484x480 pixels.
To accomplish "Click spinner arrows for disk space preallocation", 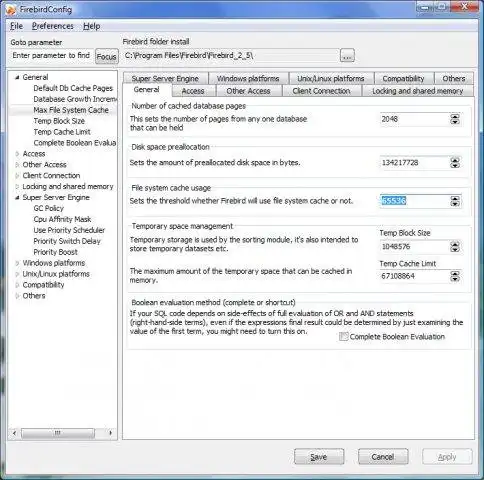I will coord(455,163).
